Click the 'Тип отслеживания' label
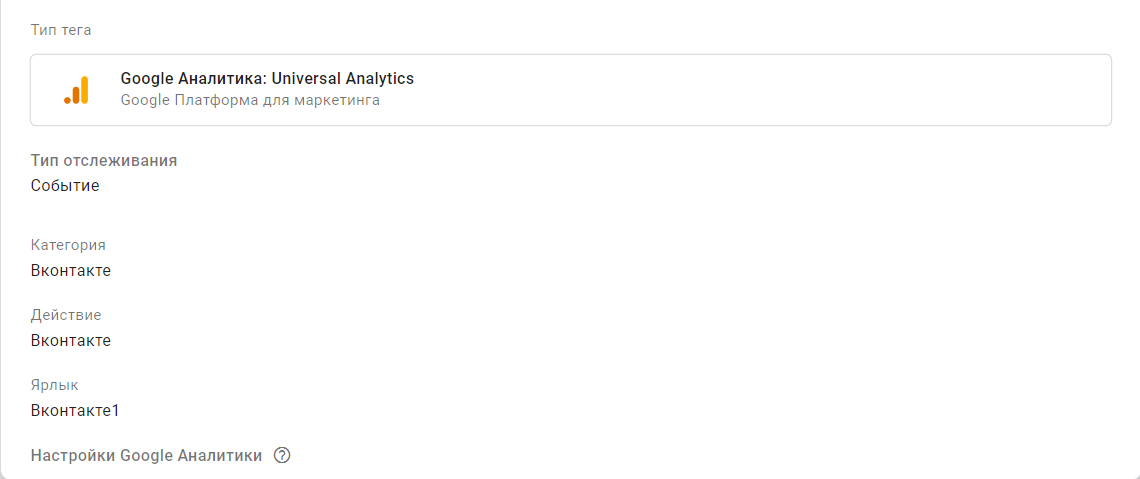This screenshot has width=1140, height=479. click(104, 161)
